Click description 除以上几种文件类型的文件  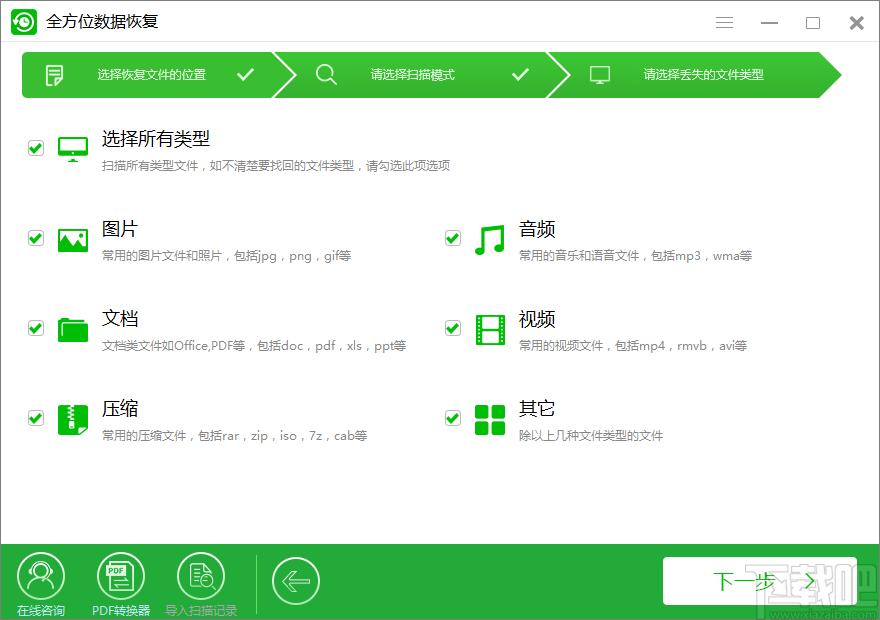(590, 435)
